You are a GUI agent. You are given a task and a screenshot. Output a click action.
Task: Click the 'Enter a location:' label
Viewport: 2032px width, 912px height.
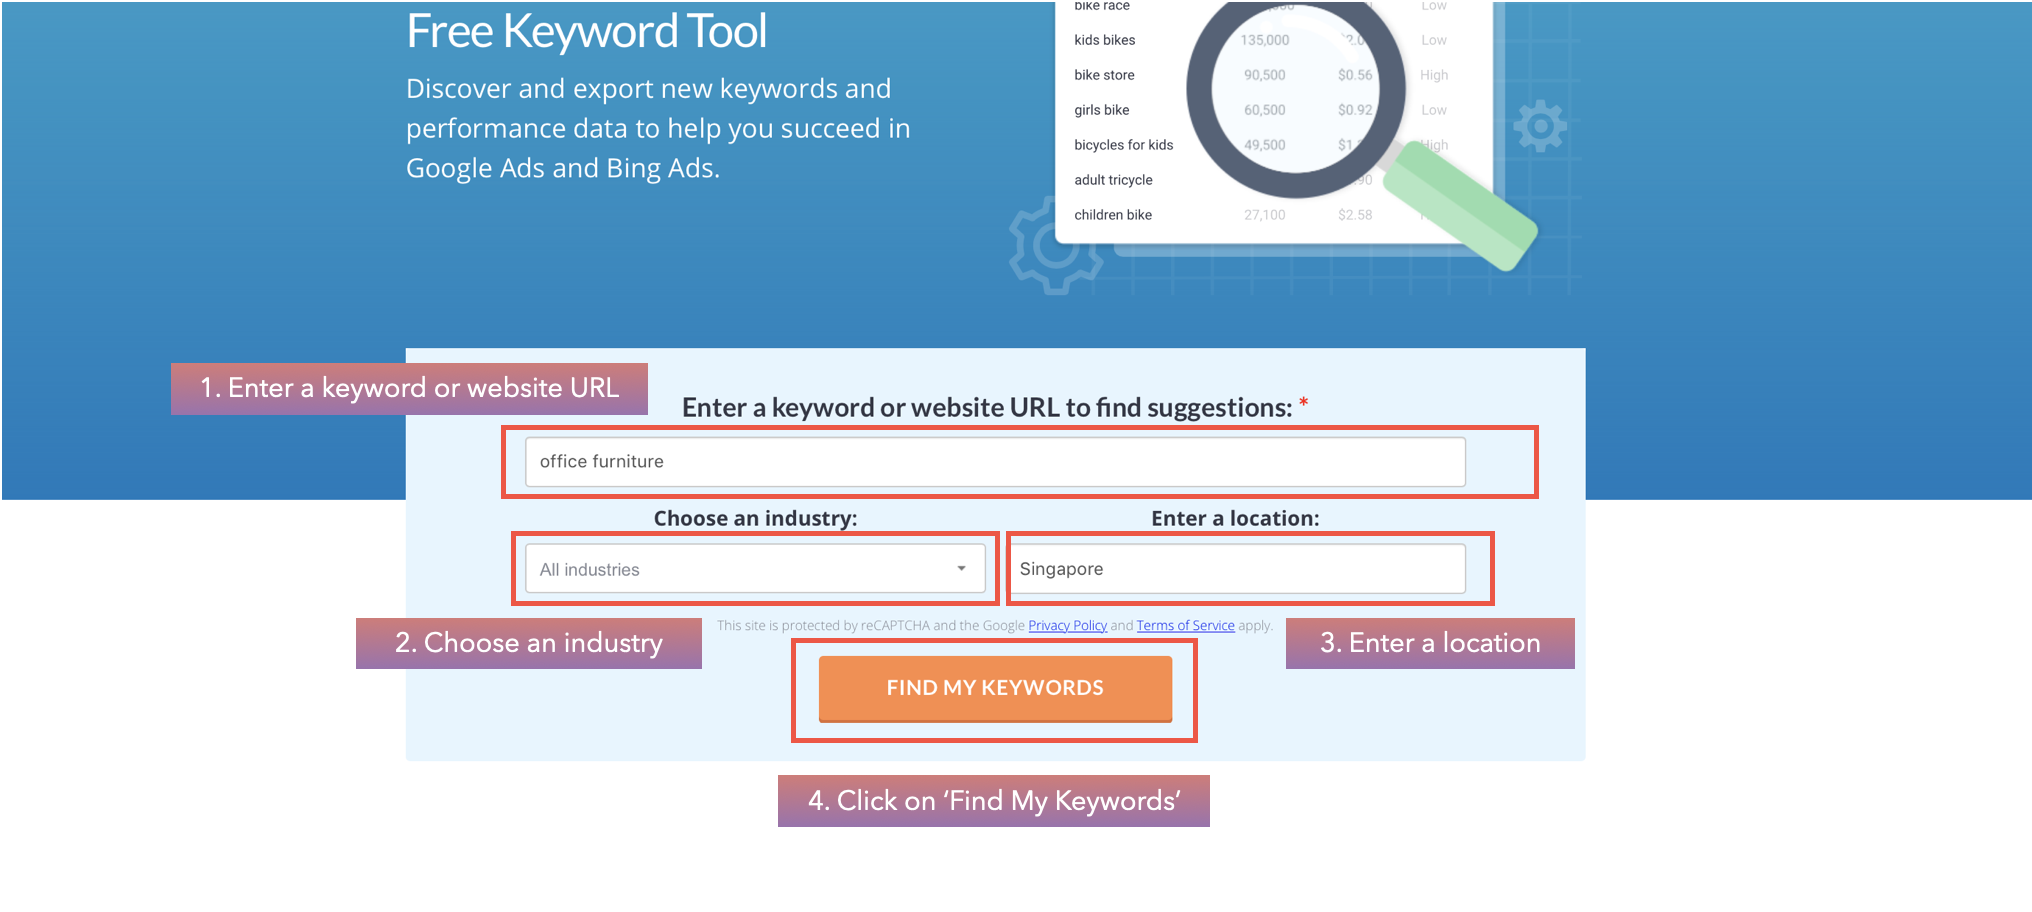[x=1235, y=518]
